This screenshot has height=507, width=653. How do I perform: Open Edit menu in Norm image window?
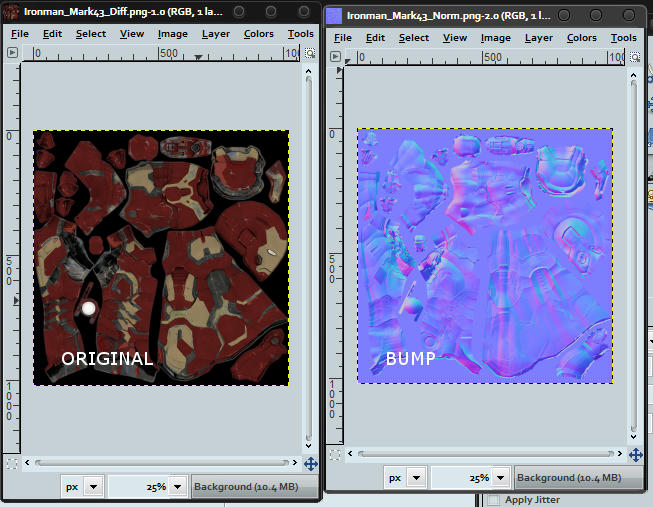coord(375,38)
